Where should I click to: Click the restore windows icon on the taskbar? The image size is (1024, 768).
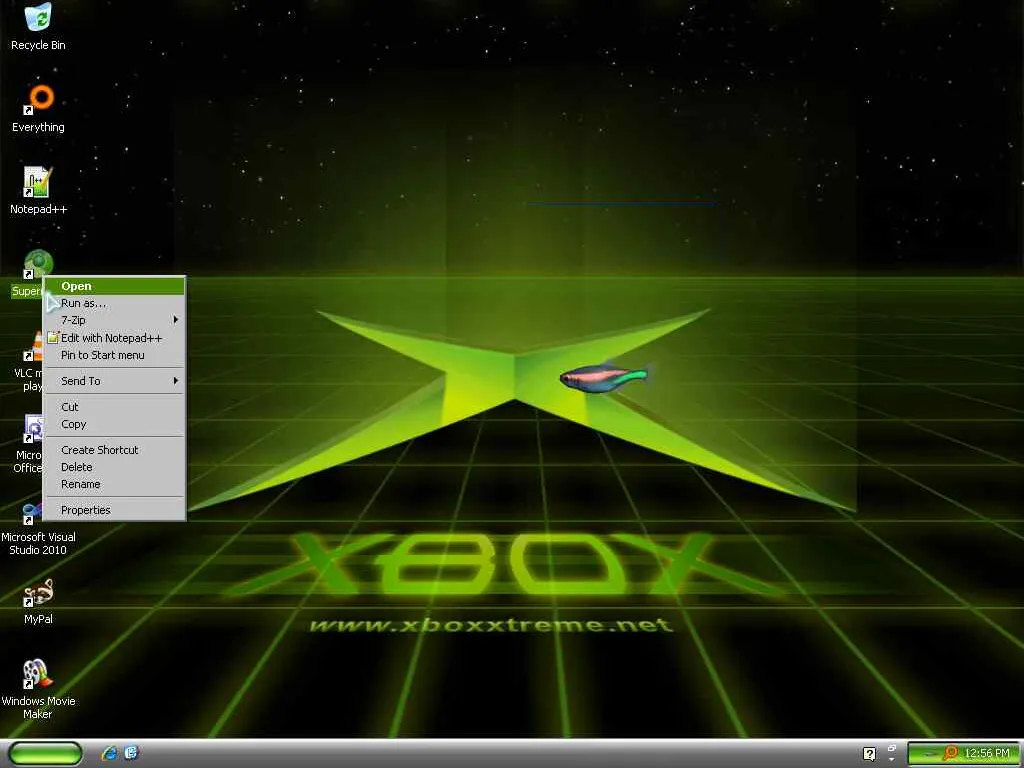coord(891,748)
